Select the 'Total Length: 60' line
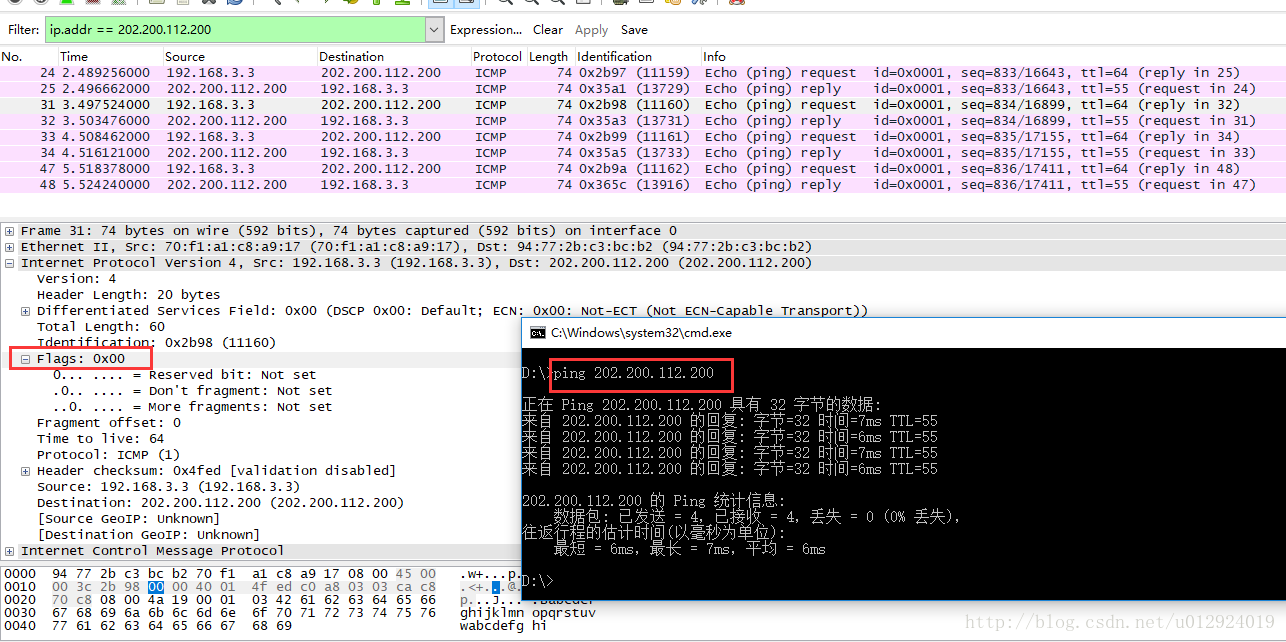Image resolution: width=1286 pixels, height=642 pixels. [101, 327]
